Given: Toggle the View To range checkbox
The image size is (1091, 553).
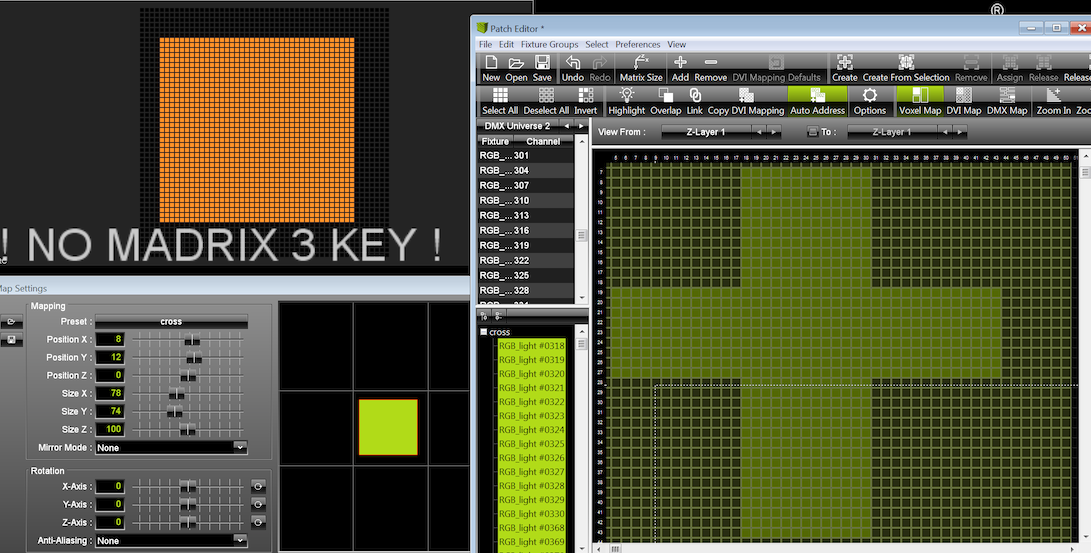Looking at the screenshot, I should pos(812,131).
